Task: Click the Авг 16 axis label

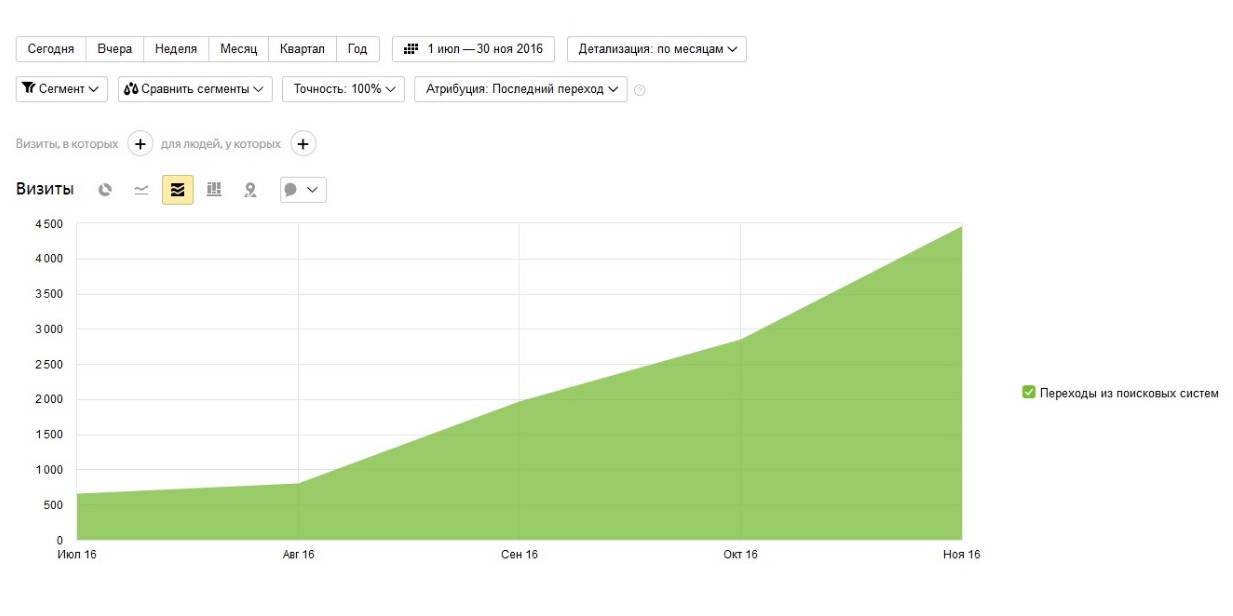Action: (x=298, y=555)
